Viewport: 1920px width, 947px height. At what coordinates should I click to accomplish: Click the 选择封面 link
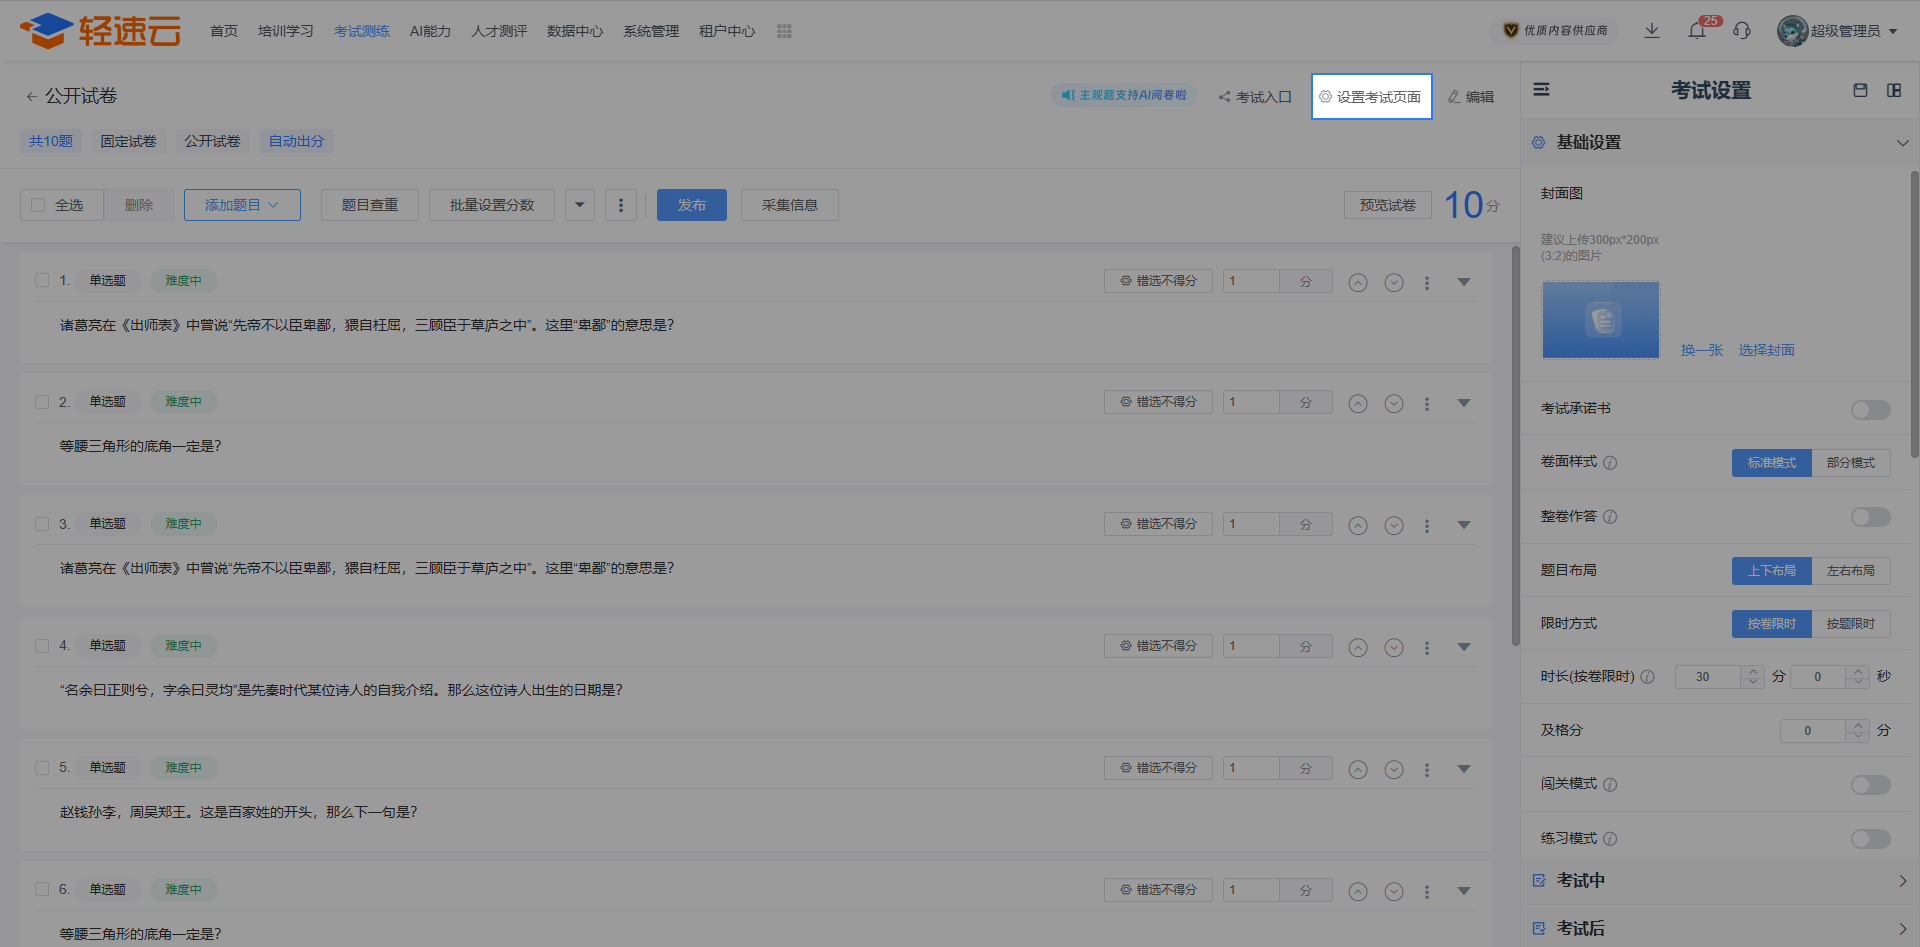pos(1766,350)
